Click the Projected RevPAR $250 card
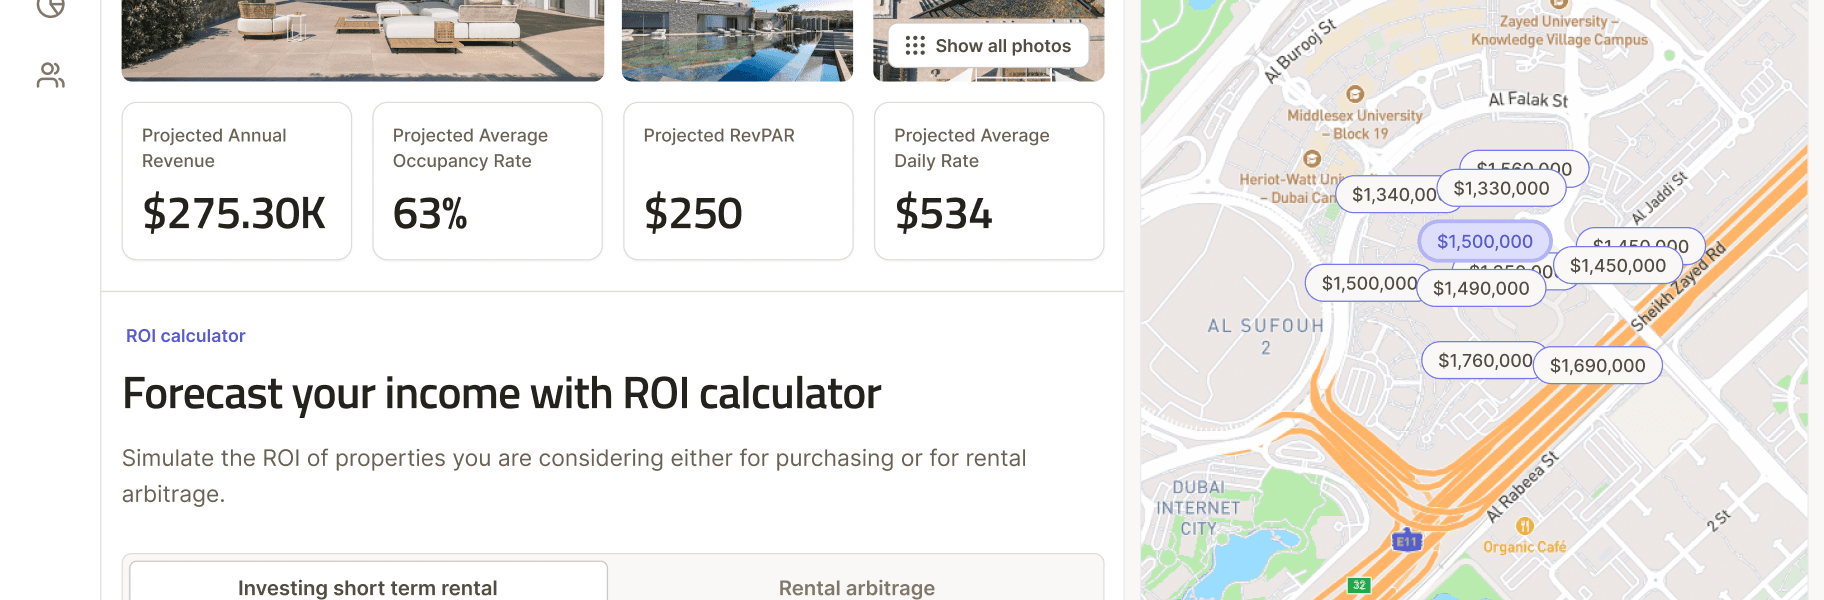The width and height of the screenshot is (1824, 600). click(x=738, y=181)
